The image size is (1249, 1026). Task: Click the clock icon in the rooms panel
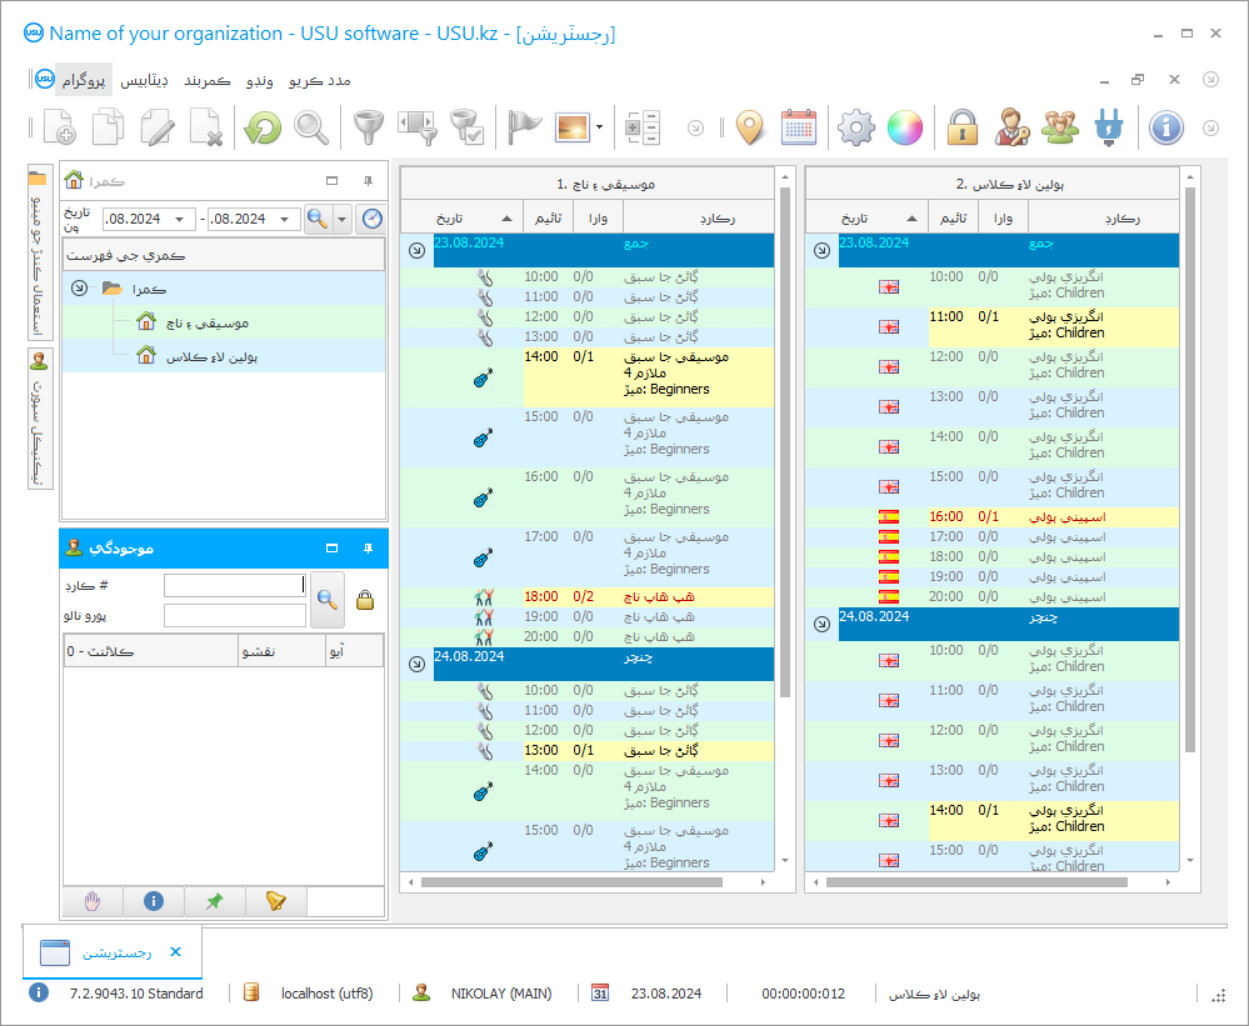(x=372, y=219)
